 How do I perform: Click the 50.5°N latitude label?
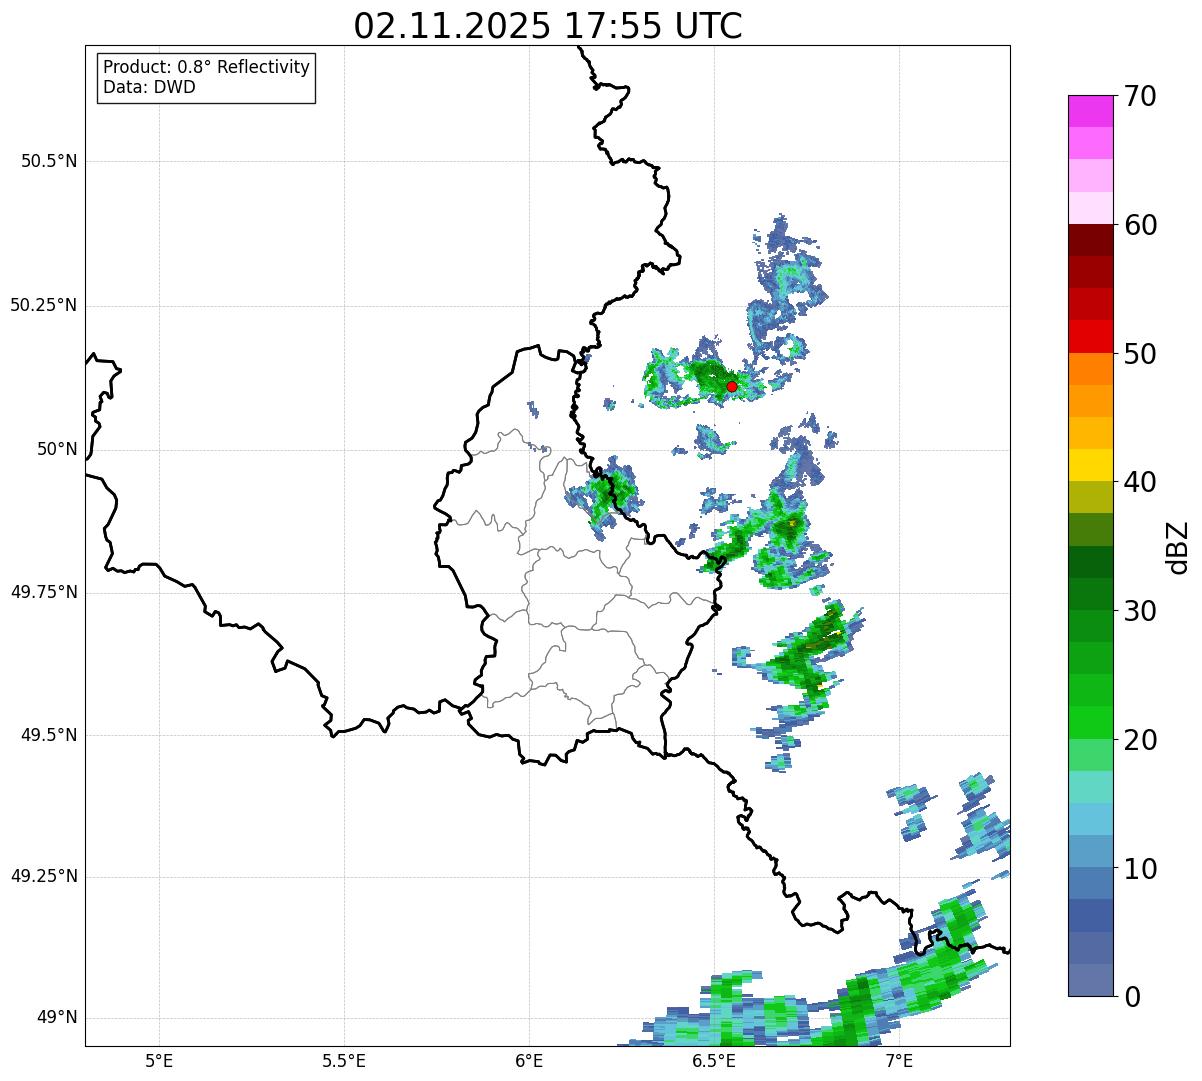coord(49,161)
